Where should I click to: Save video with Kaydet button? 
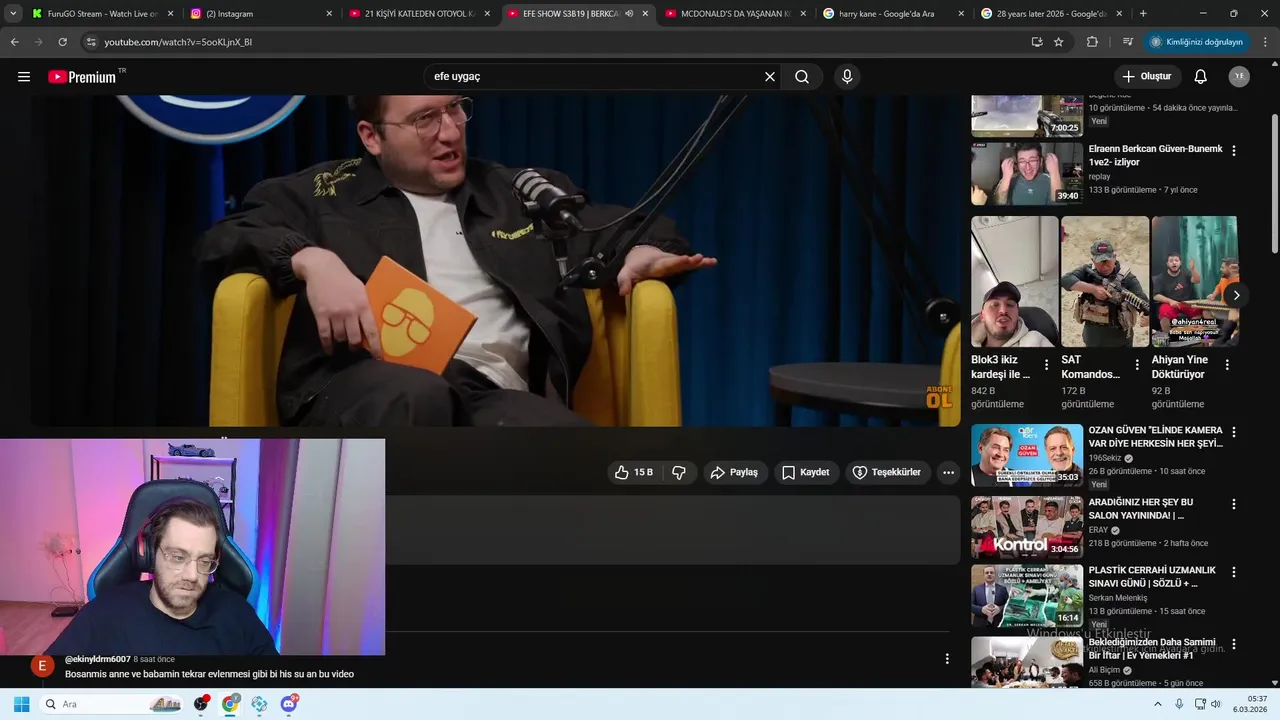(x=806, y=472)
